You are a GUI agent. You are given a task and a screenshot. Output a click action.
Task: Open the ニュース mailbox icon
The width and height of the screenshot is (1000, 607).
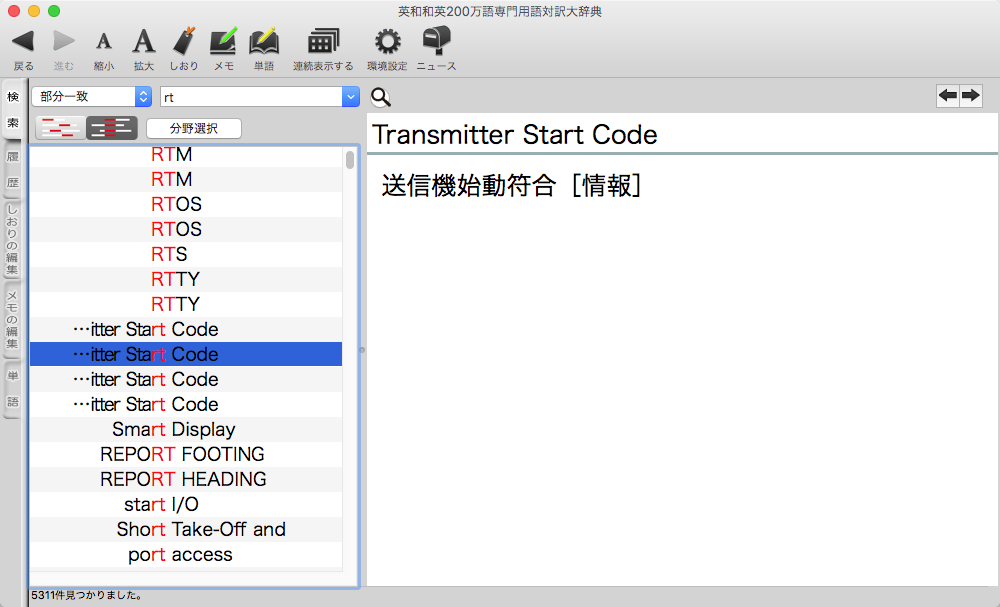point(436,42)
